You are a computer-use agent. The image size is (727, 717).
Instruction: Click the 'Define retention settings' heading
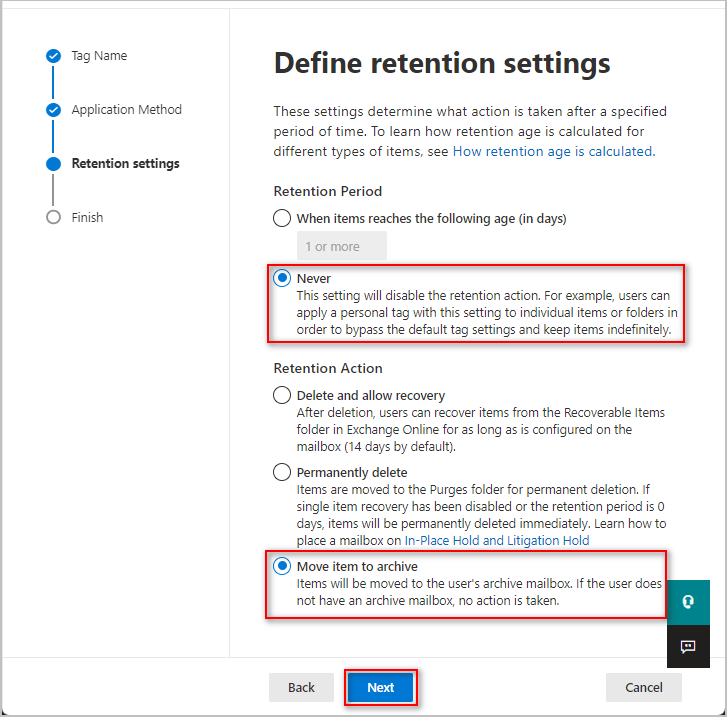click(x=442, y=64)
